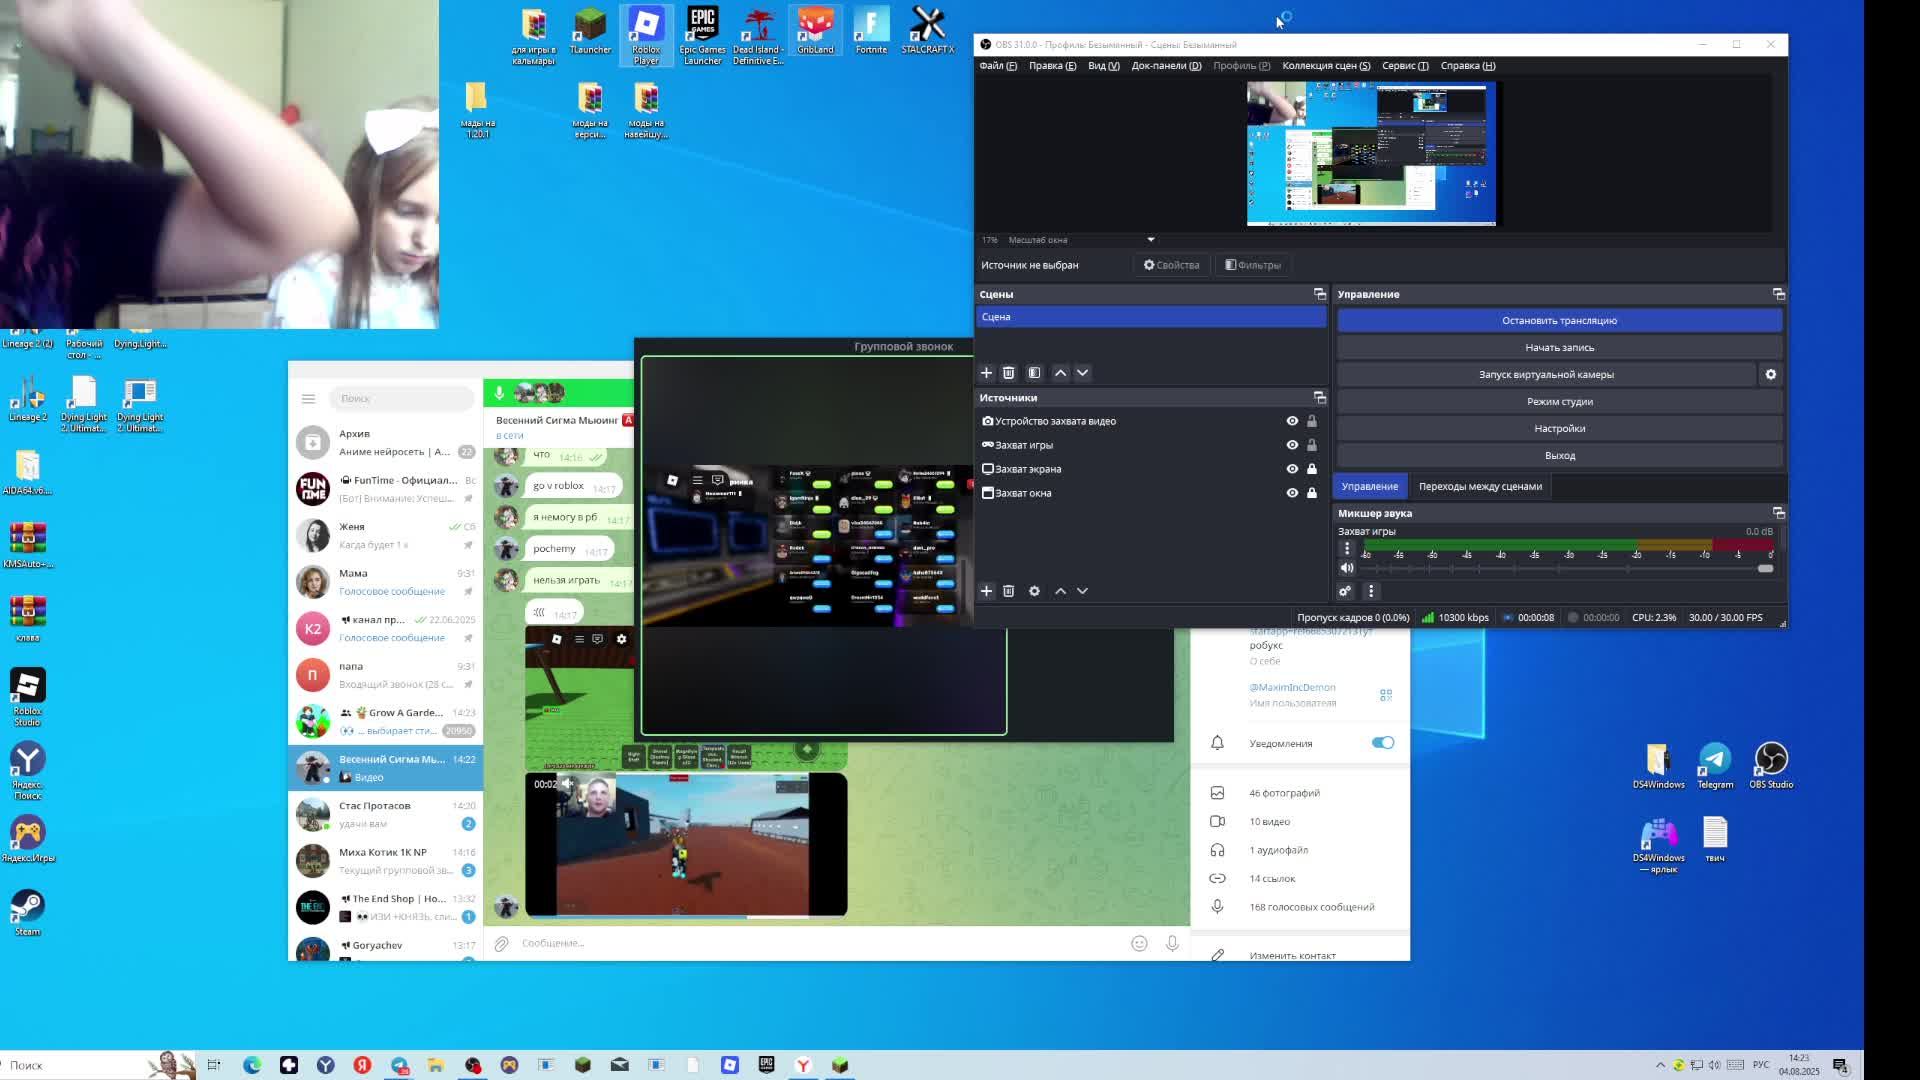Open Telegram hamburger menu
Image resolution: width=1920 pixels, height=1080 pixels.
click(x=308, y=398)
